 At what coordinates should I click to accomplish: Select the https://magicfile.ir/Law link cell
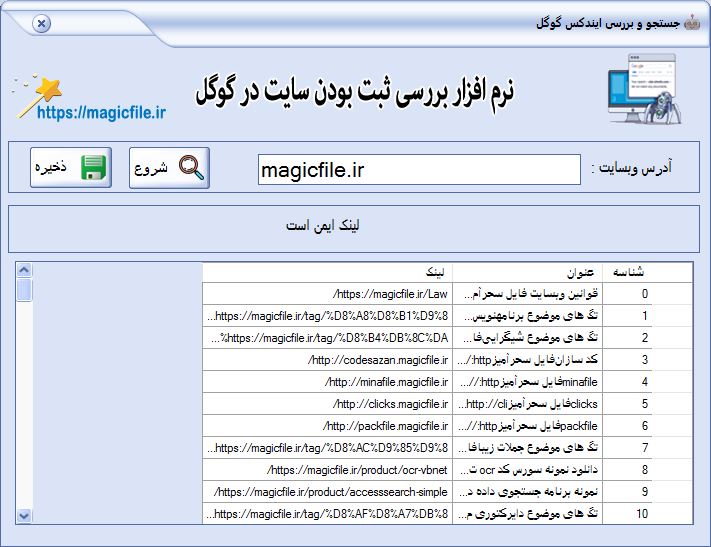pos(327,294)
